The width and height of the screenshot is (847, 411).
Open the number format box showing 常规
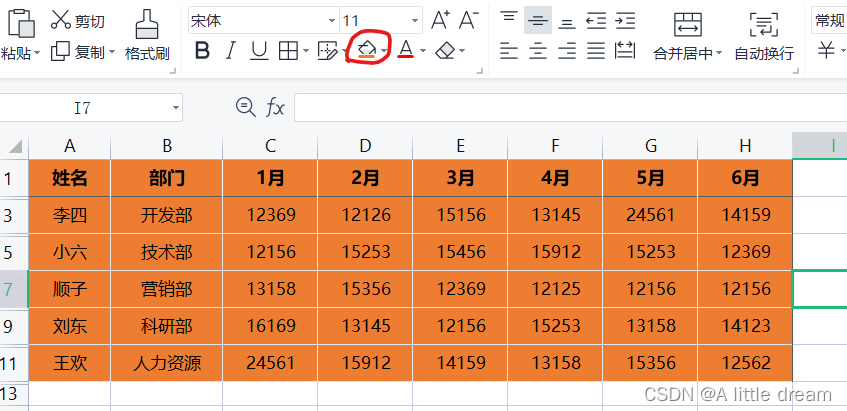point(830,21)
